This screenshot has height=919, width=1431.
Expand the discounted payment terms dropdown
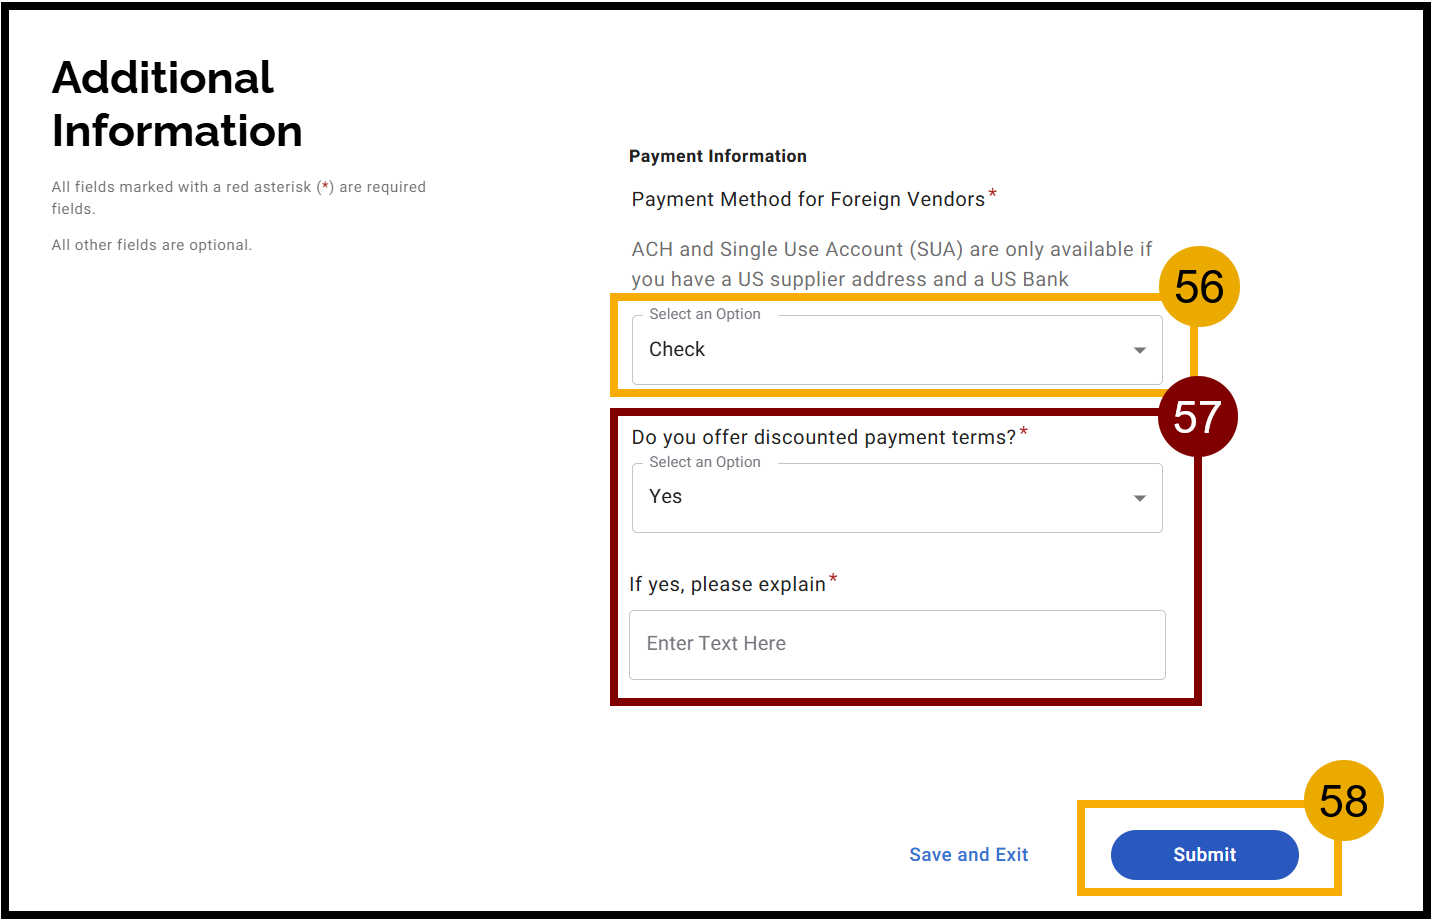pos(897,497)
